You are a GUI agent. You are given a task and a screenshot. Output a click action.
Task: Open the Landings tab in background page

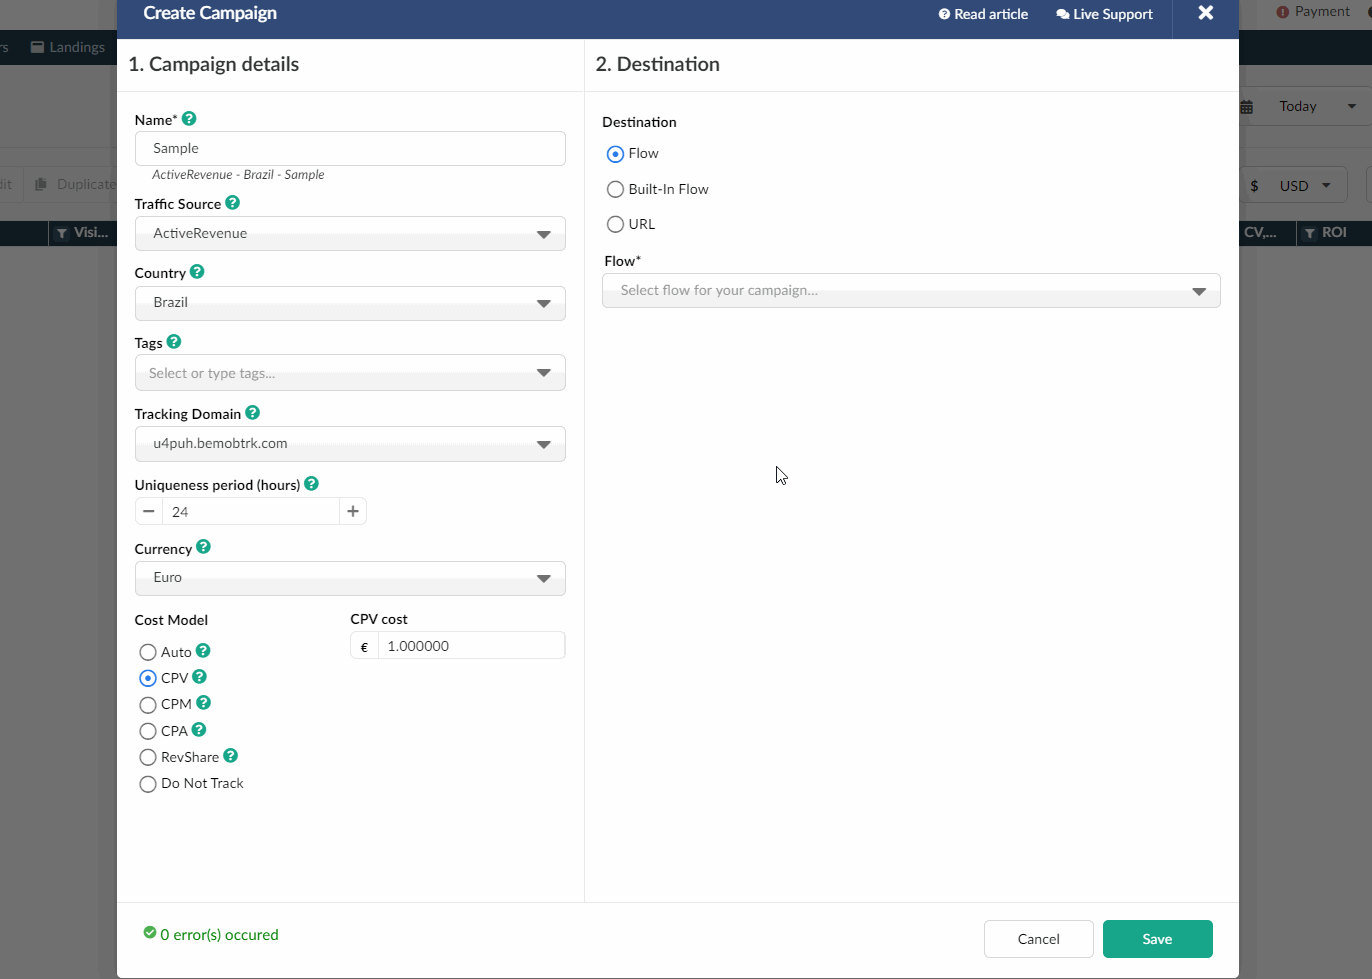click(68, 47)
